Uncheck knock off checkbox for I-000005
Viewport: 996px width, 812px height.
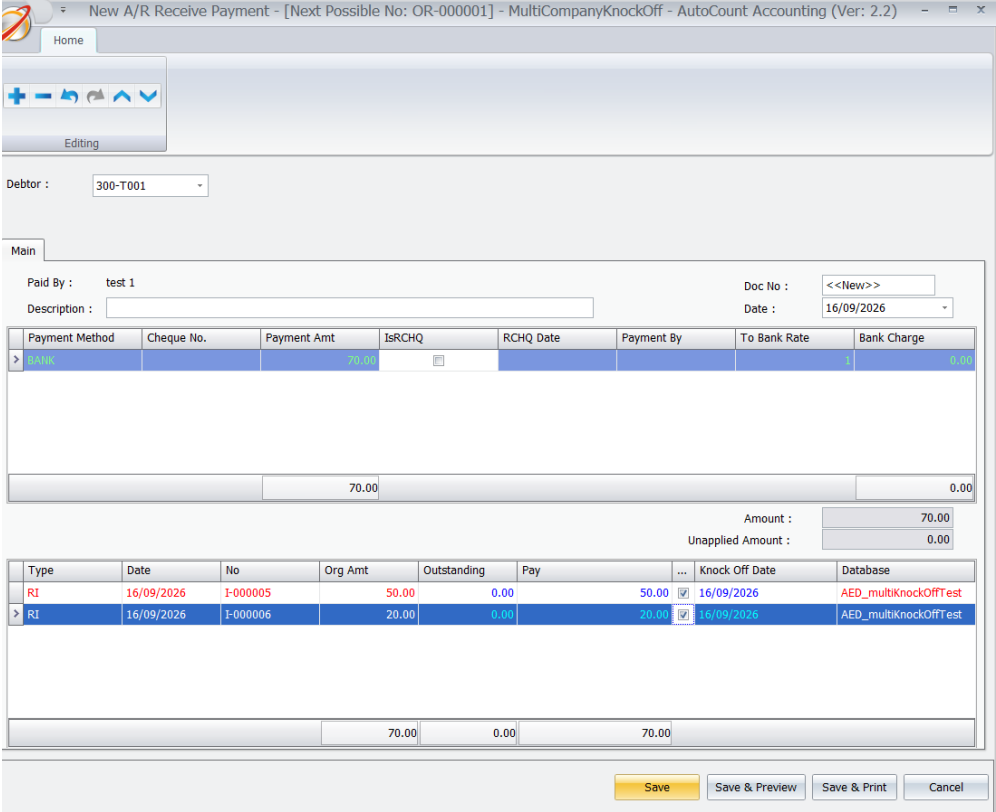tap(683, 593)
